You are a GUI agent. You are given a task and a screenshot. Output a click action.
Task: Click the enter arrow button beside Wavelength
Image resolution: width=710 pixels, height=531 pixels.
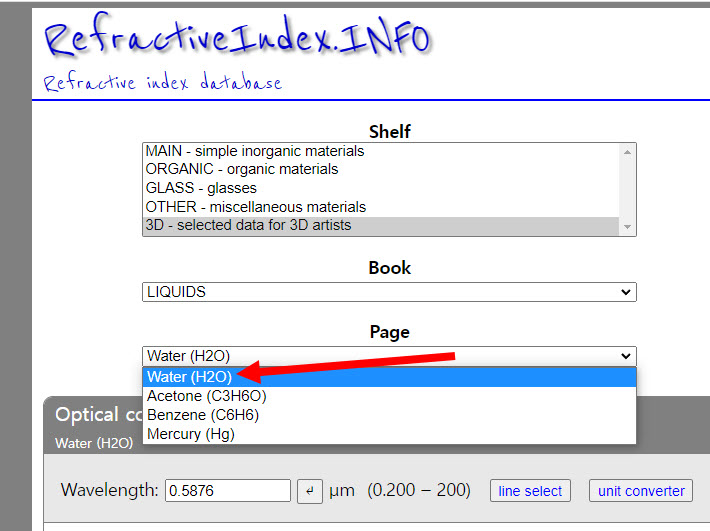310,491
